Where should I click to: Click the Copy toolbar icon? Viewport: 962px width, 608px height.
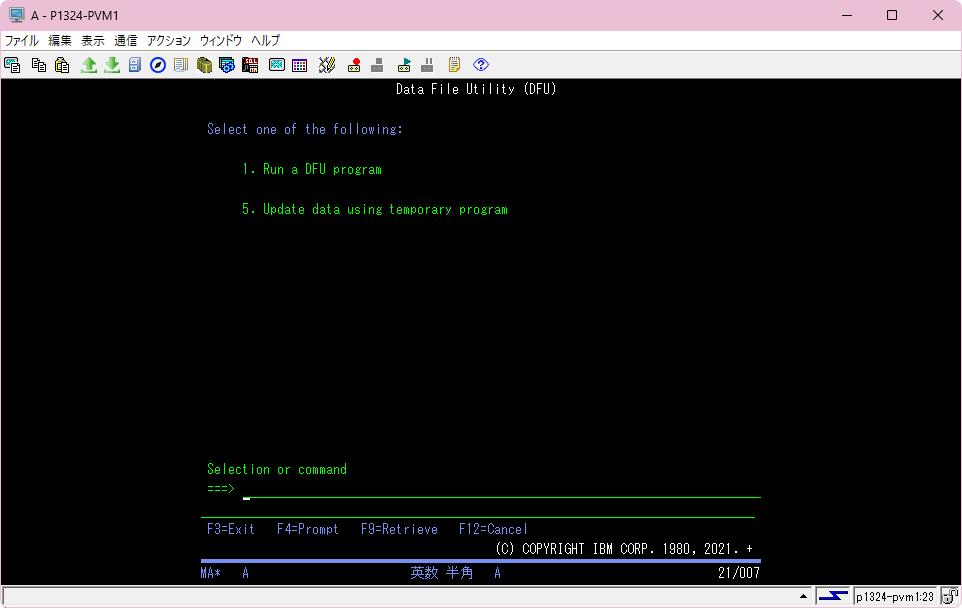tap(39, 64)
